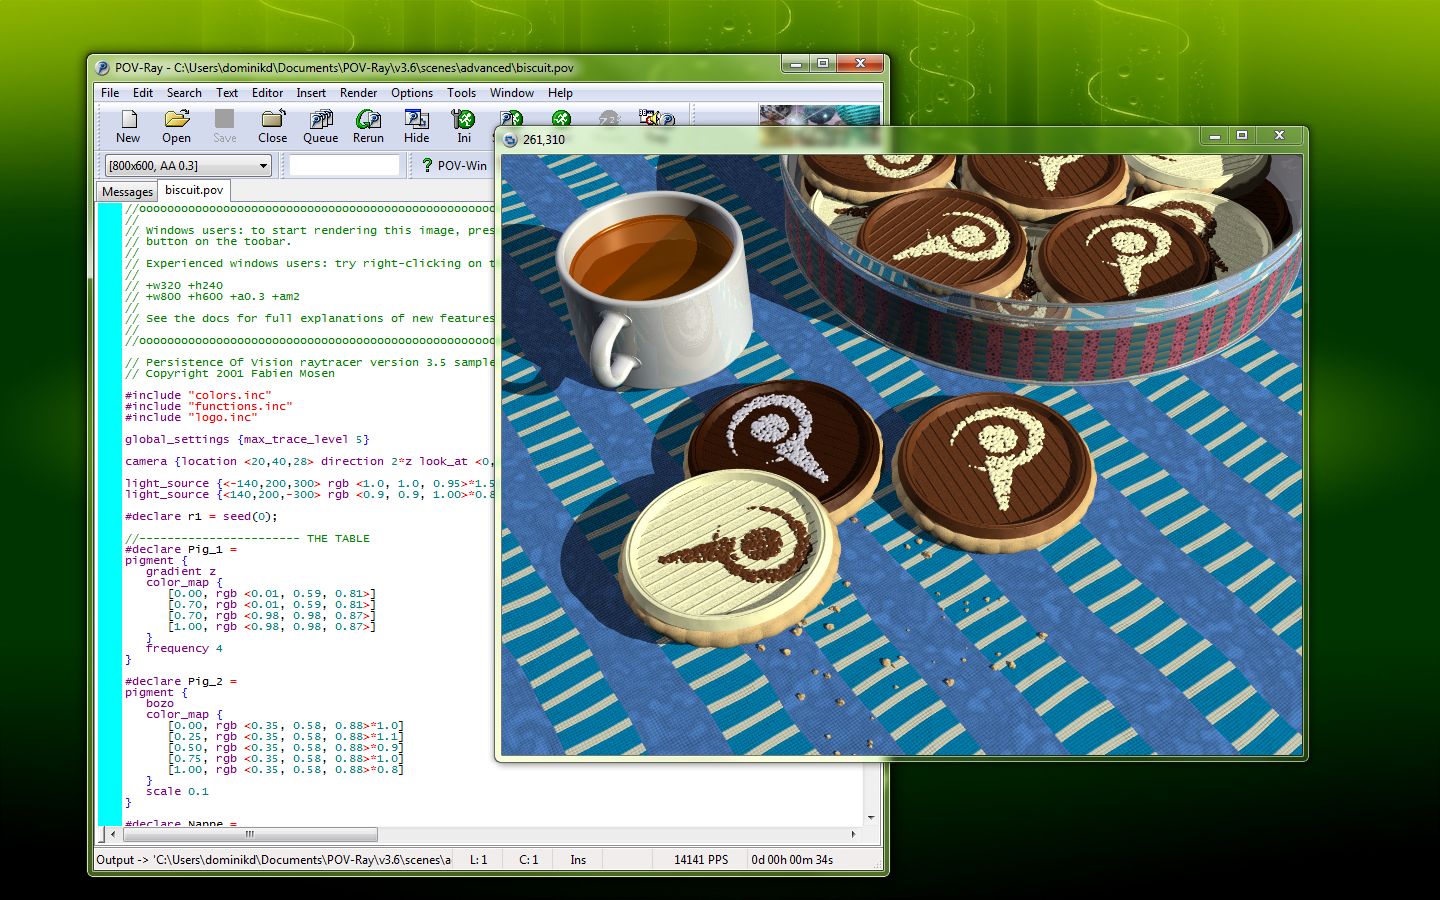1440x900 pixels.
Task: Click the line '#include "logo.inc"'
Action: tap(191, 417)
